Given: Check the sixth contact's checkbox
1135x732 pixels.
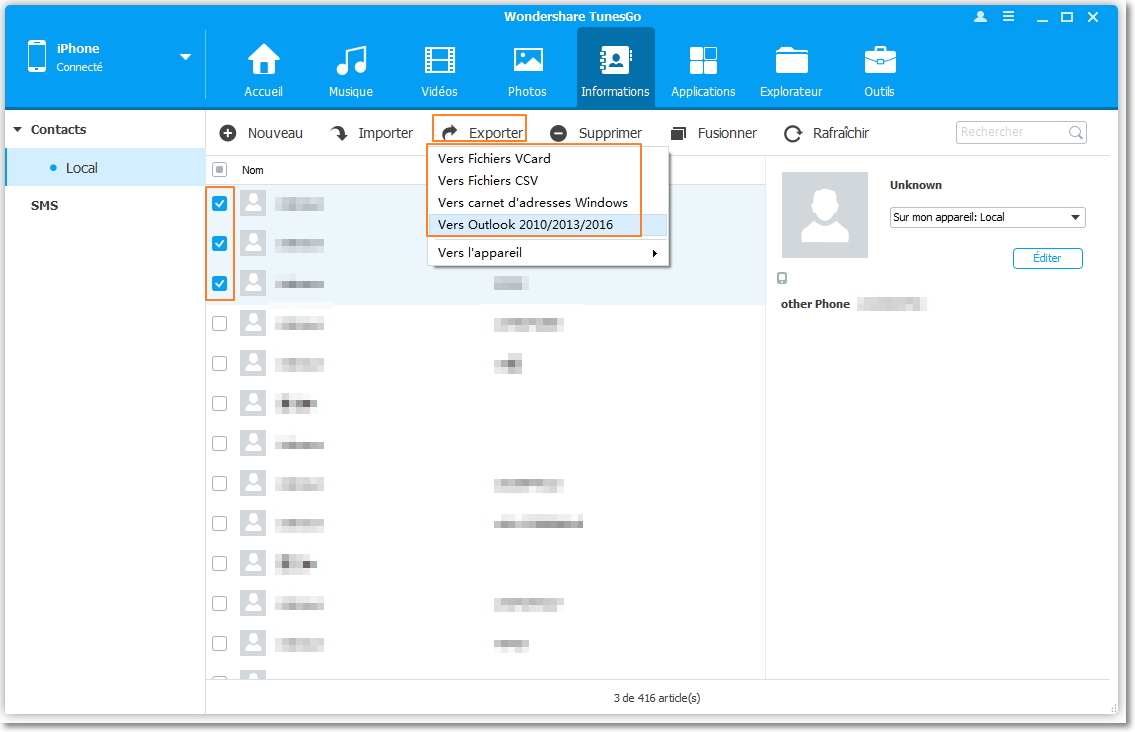Looking at the screenshot, I should coord(219,403).
